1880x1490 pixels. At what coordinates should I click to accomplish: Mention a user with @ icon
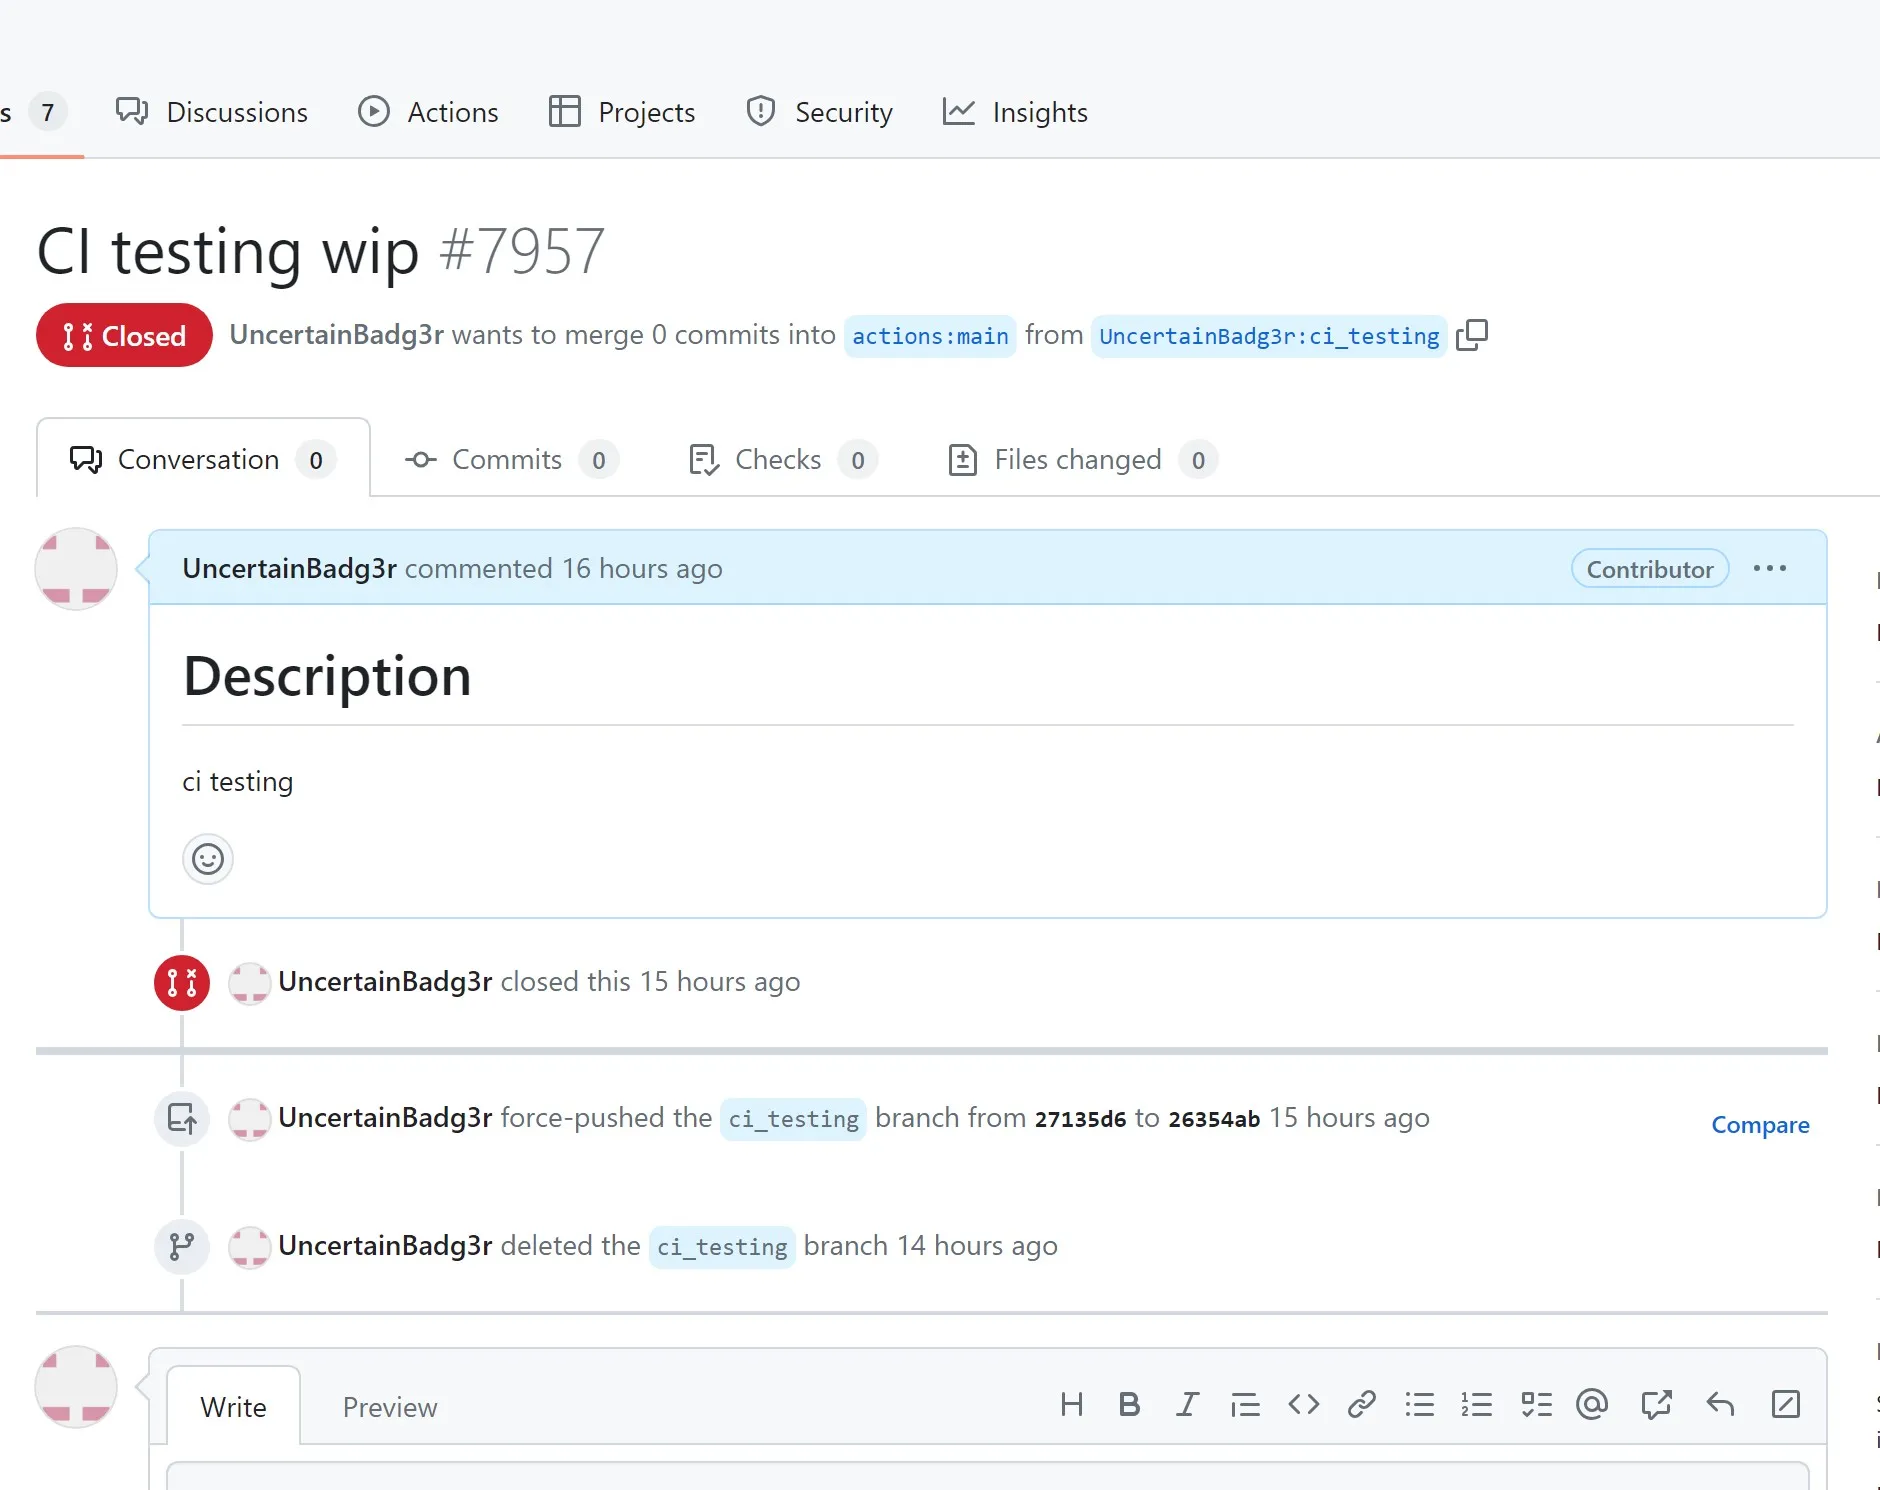pyautogui.click(x=1591, y=1405)
